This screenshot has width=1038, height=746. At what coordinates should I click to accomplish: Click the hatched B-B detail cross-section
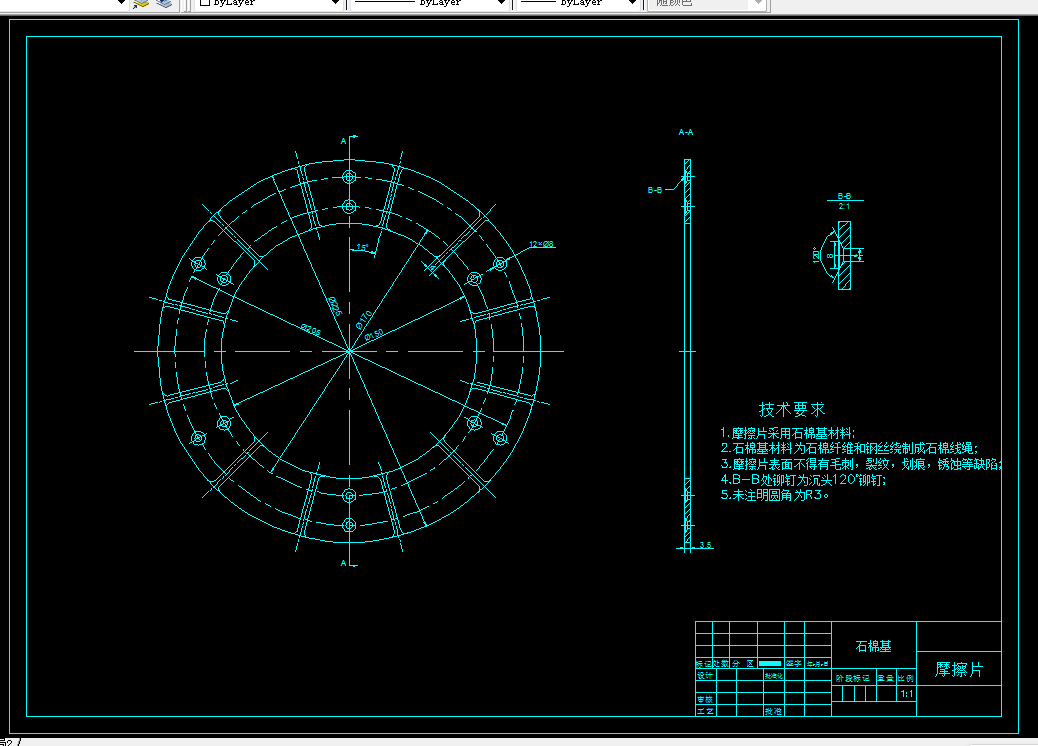[x=844, y=256]
